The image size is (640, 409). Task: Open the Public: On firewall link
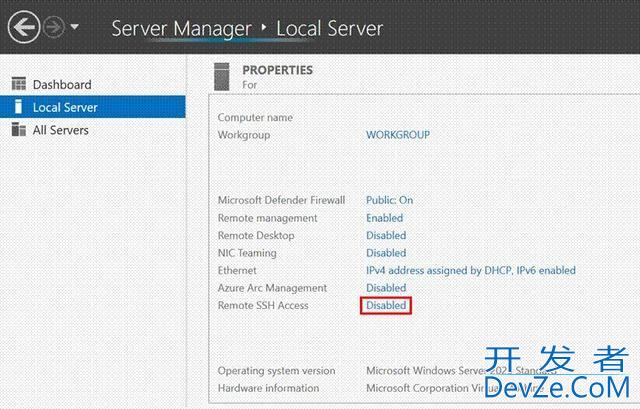tap(389, 200)
